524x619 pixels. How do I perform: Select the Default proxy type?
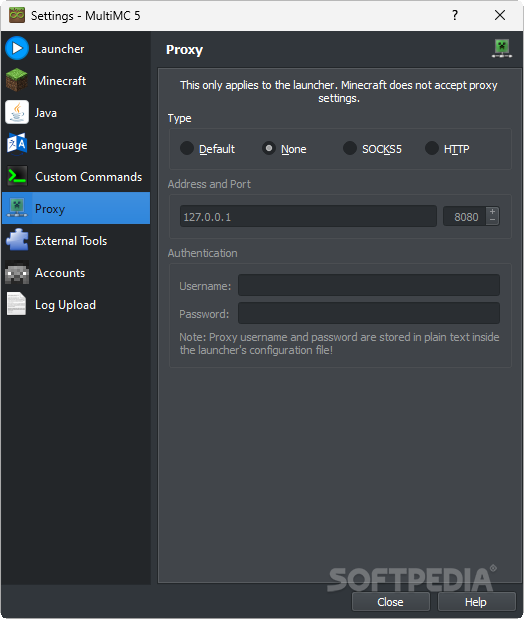pos(208,149)
